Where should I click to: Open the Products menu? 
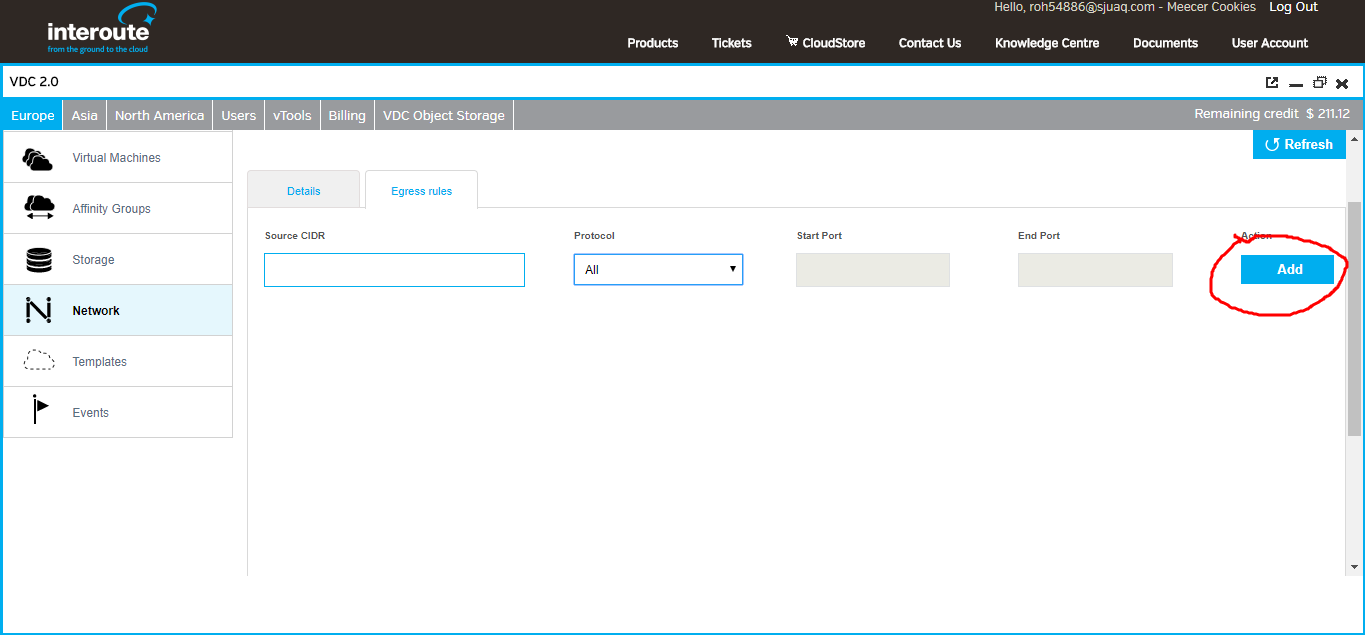click(x=653, y=43)
